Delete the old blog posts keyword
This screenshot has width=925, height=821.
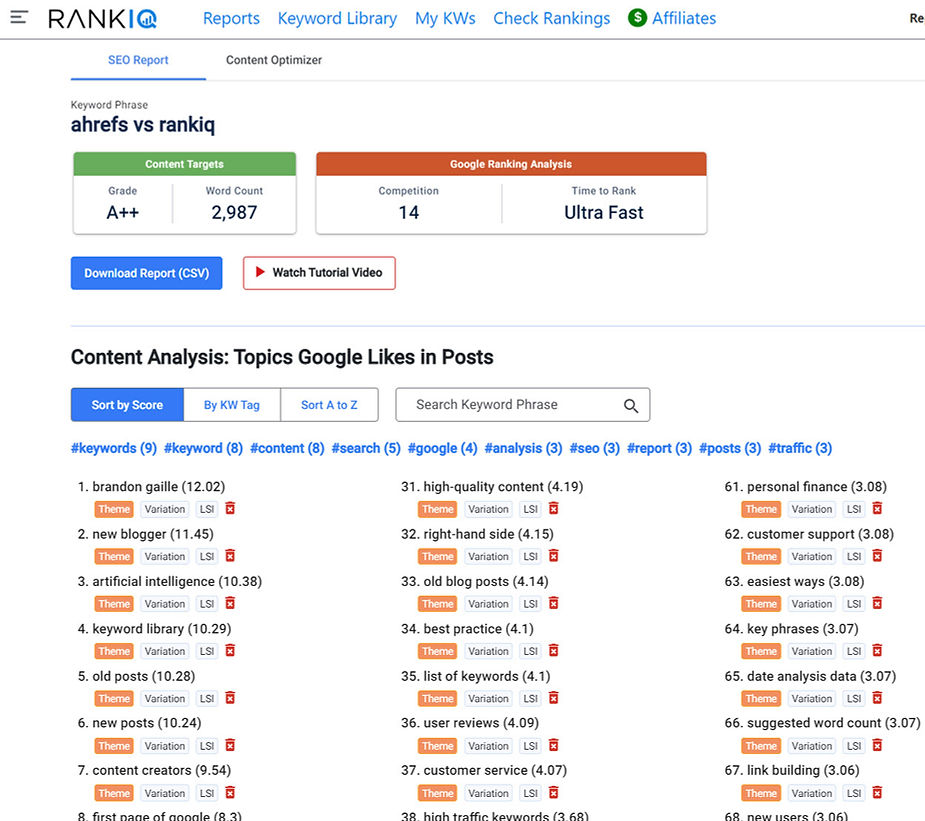[553, 603]
